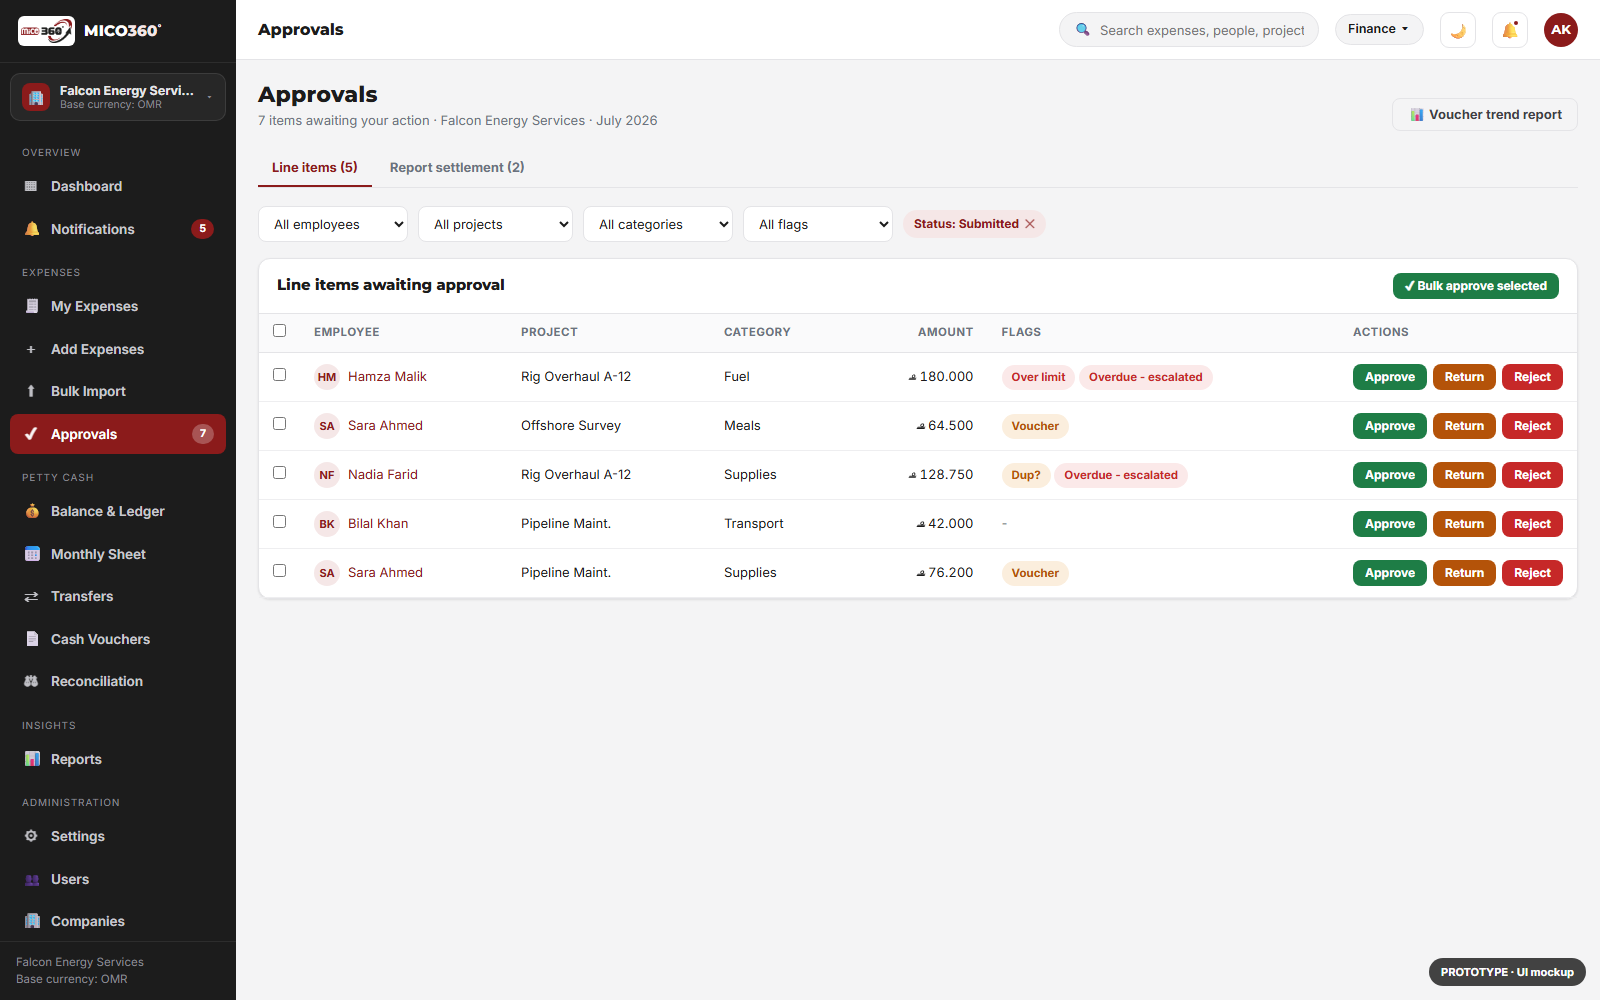Expand the Falcon Energy Services company switcher
The image size is (1600, 1000).
[x=118, y=97]
